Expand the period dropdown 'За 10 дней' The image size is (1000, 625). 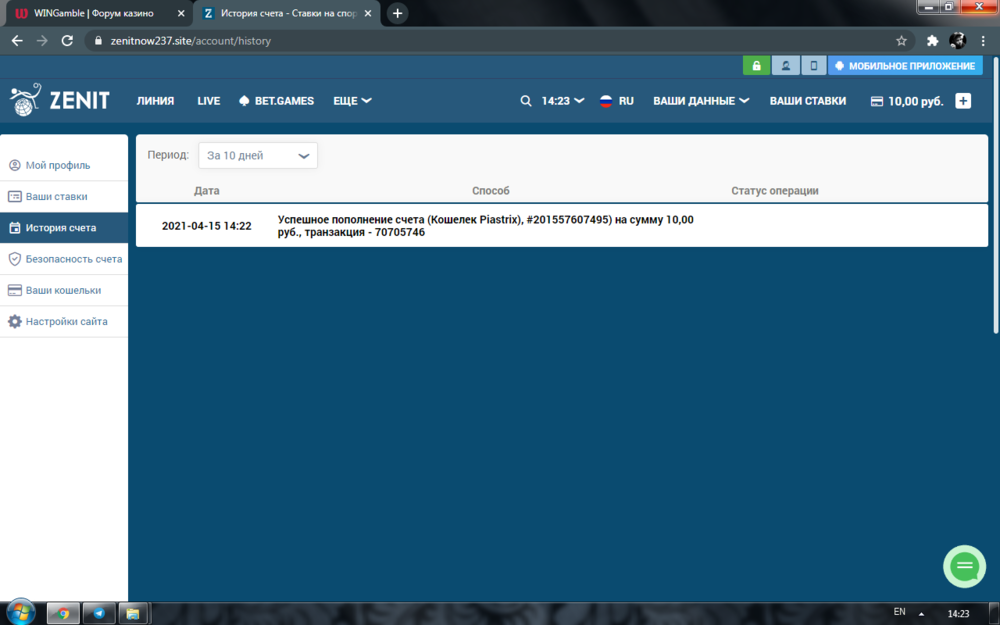(258, 156)
